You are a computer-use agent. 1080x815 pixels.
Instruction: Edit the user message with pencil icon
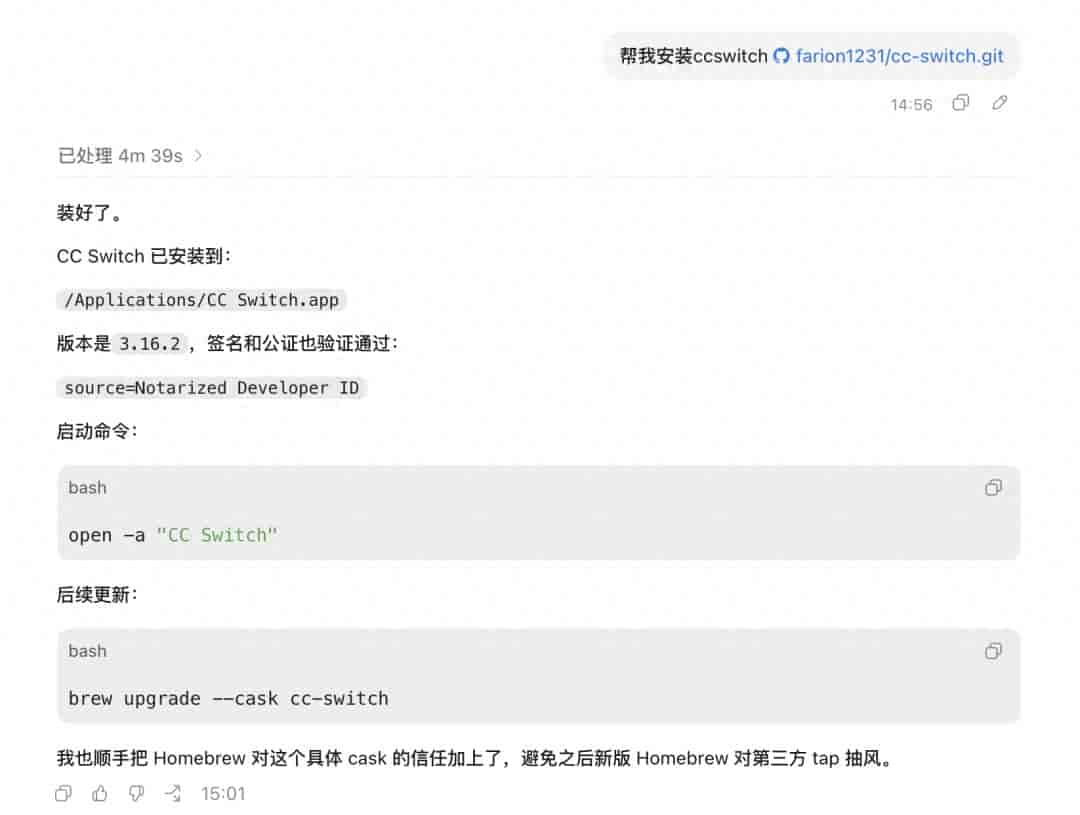[999, 103]
